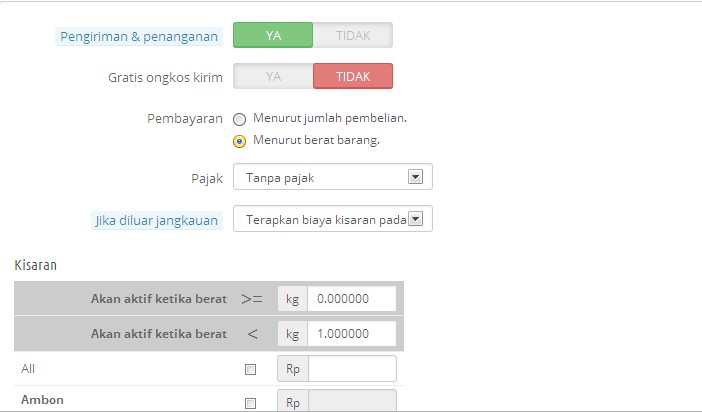
Task: Click TIDAK for Gratis ongkos kirim
Action: pos(353,76)
